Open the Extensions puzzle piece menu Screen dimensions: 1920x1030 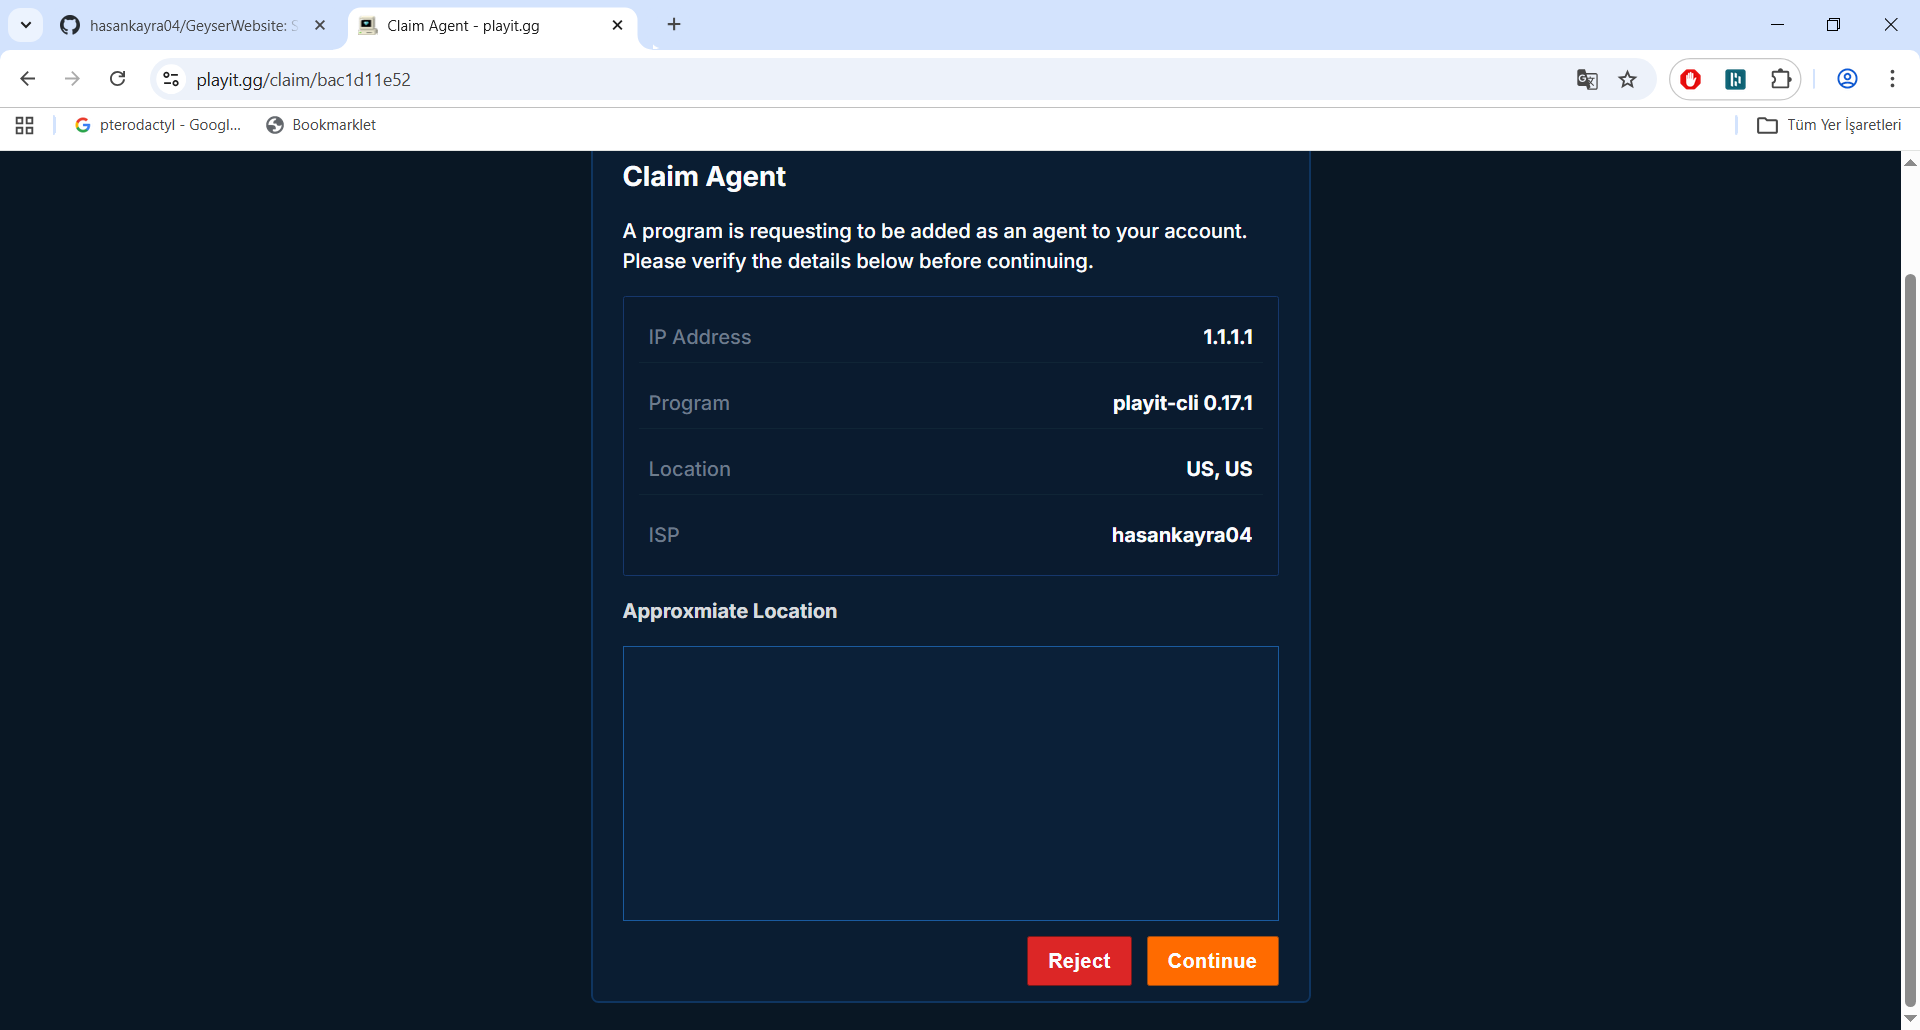click(1781, 80)
